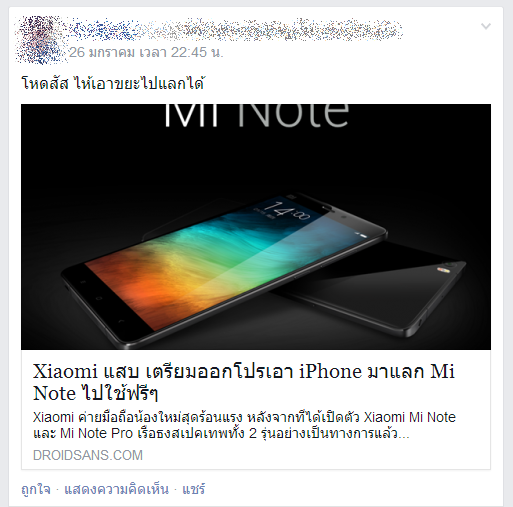Click Mi Note Pro in the description text
Image resolution: width=513 pixels, height=507 pixels.
96,433
